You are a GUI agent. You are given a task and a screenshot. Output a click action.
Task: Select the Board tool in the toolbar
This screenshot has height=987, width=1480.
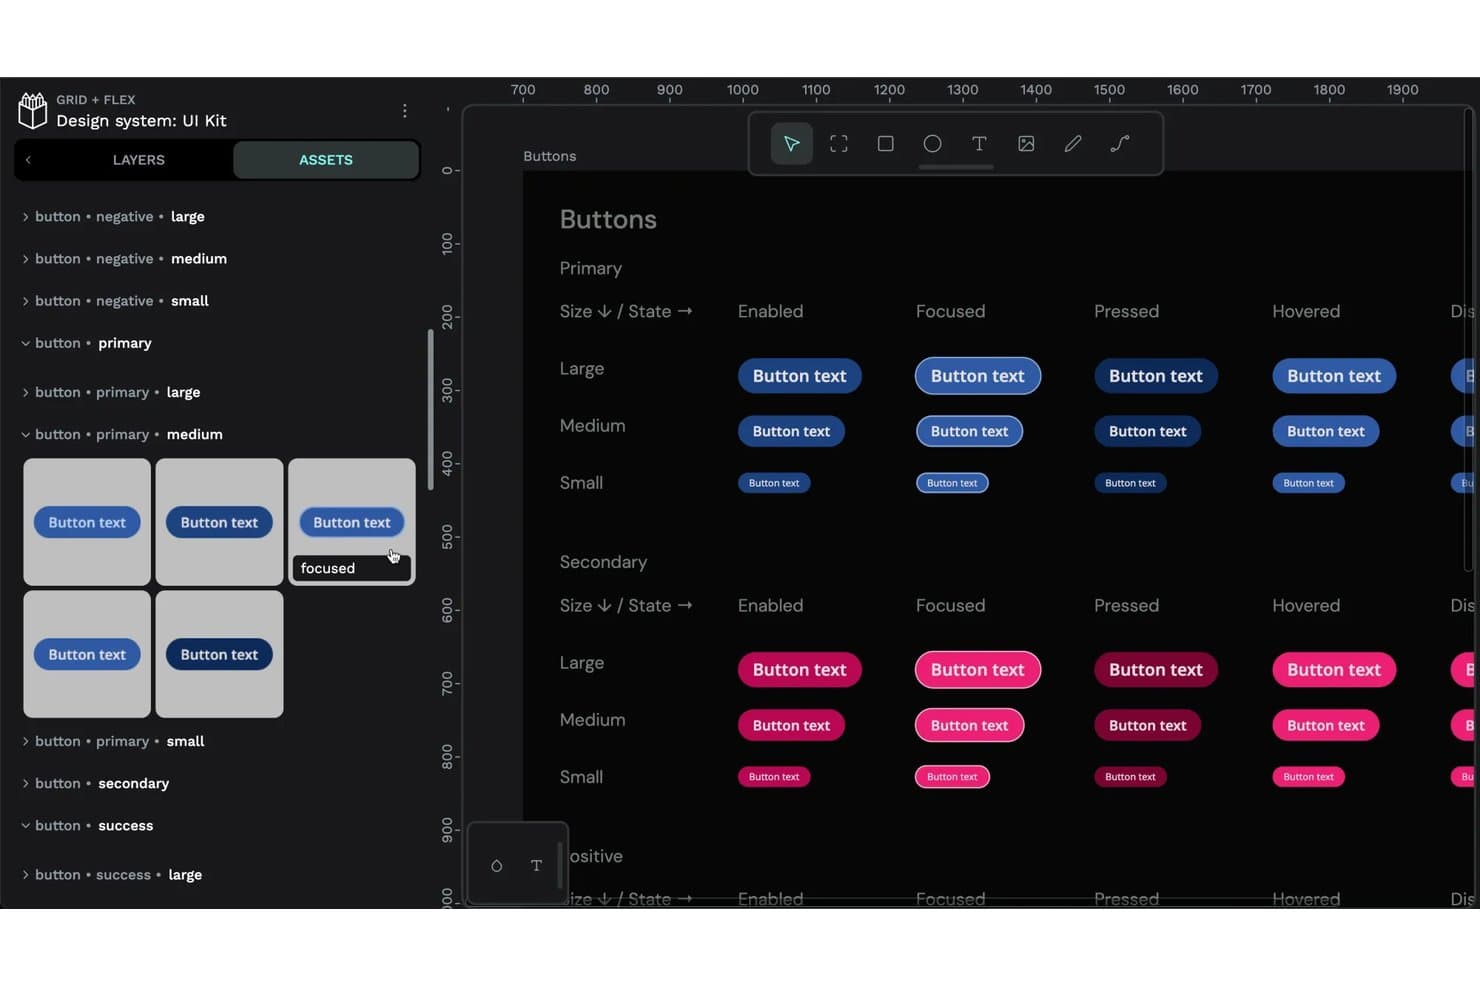click(838, 144)
